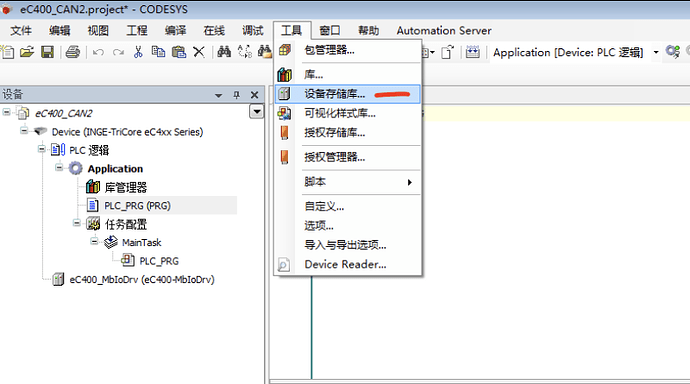Open the Automation Server menu
The height and width of the screenshot is (384, 690).
(x=444, y=30)
